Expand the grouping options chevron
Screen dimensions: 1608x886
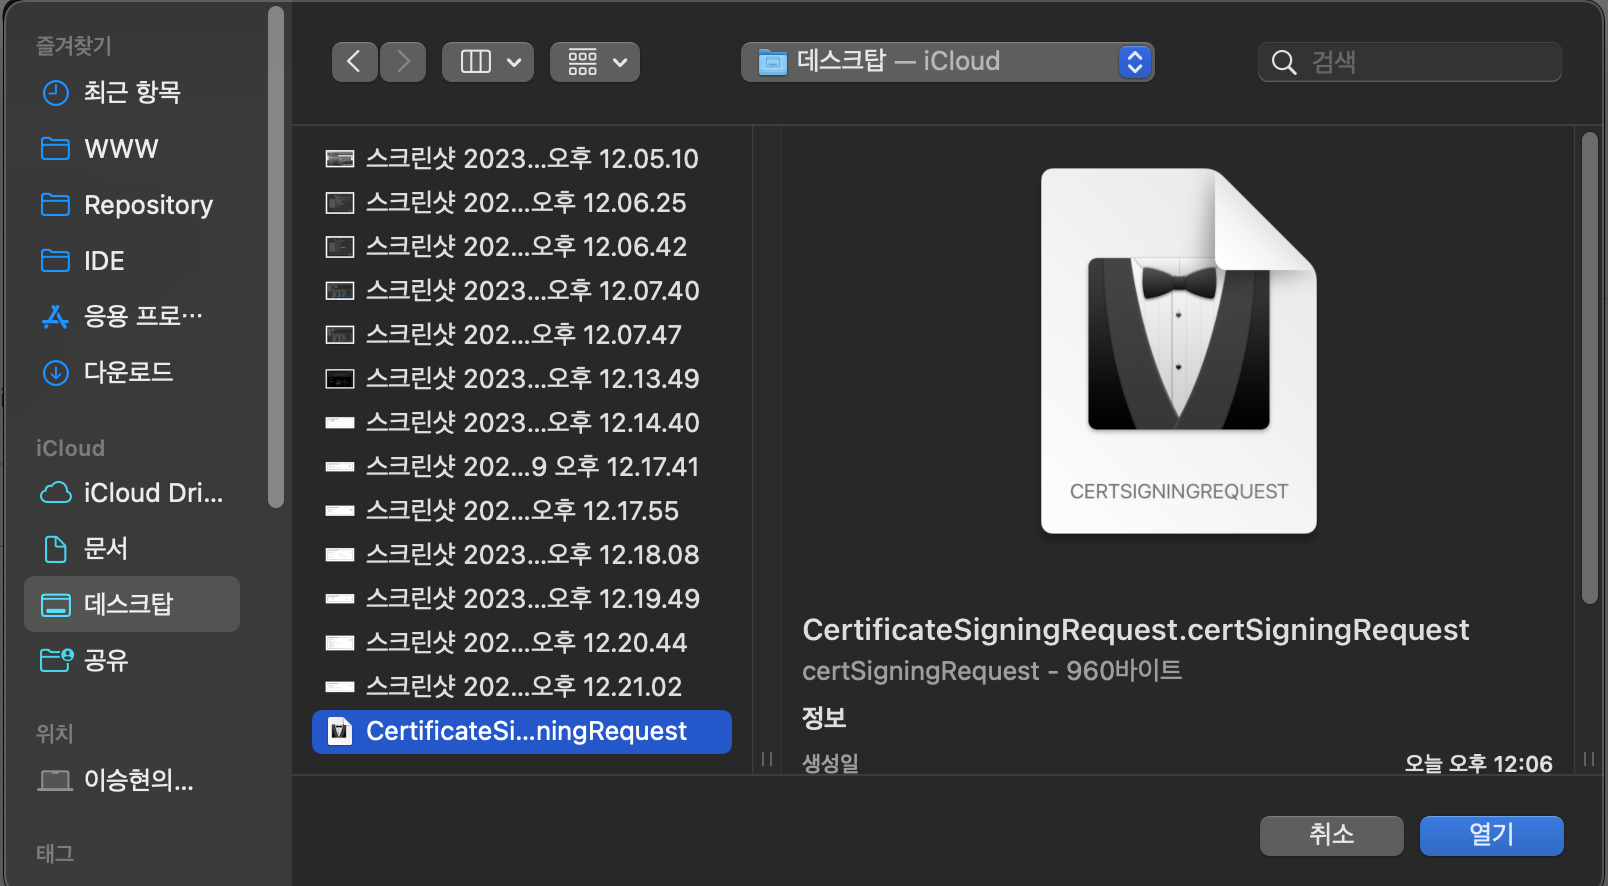coord(620,62)
